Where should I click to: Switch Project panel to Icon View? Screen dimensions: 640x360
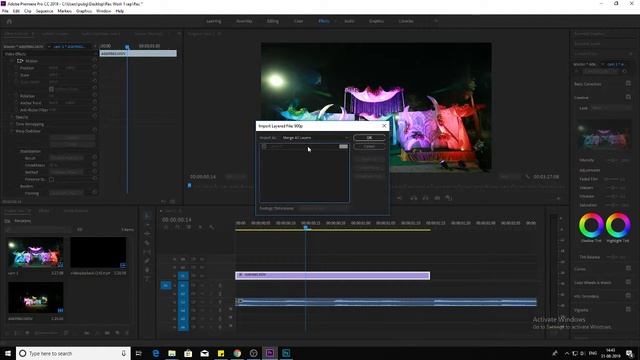pos(17,333)
